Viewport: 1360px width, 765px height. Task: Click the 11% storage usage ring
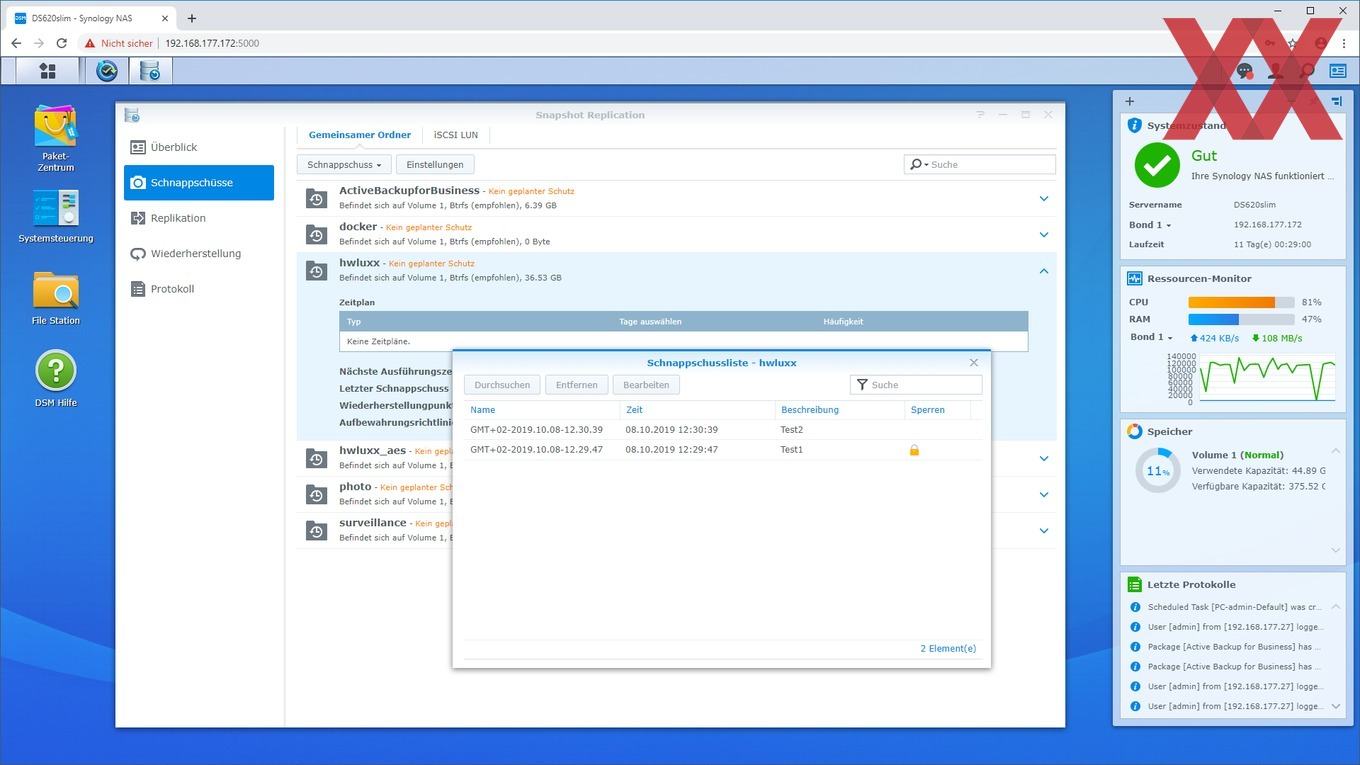1158,470
